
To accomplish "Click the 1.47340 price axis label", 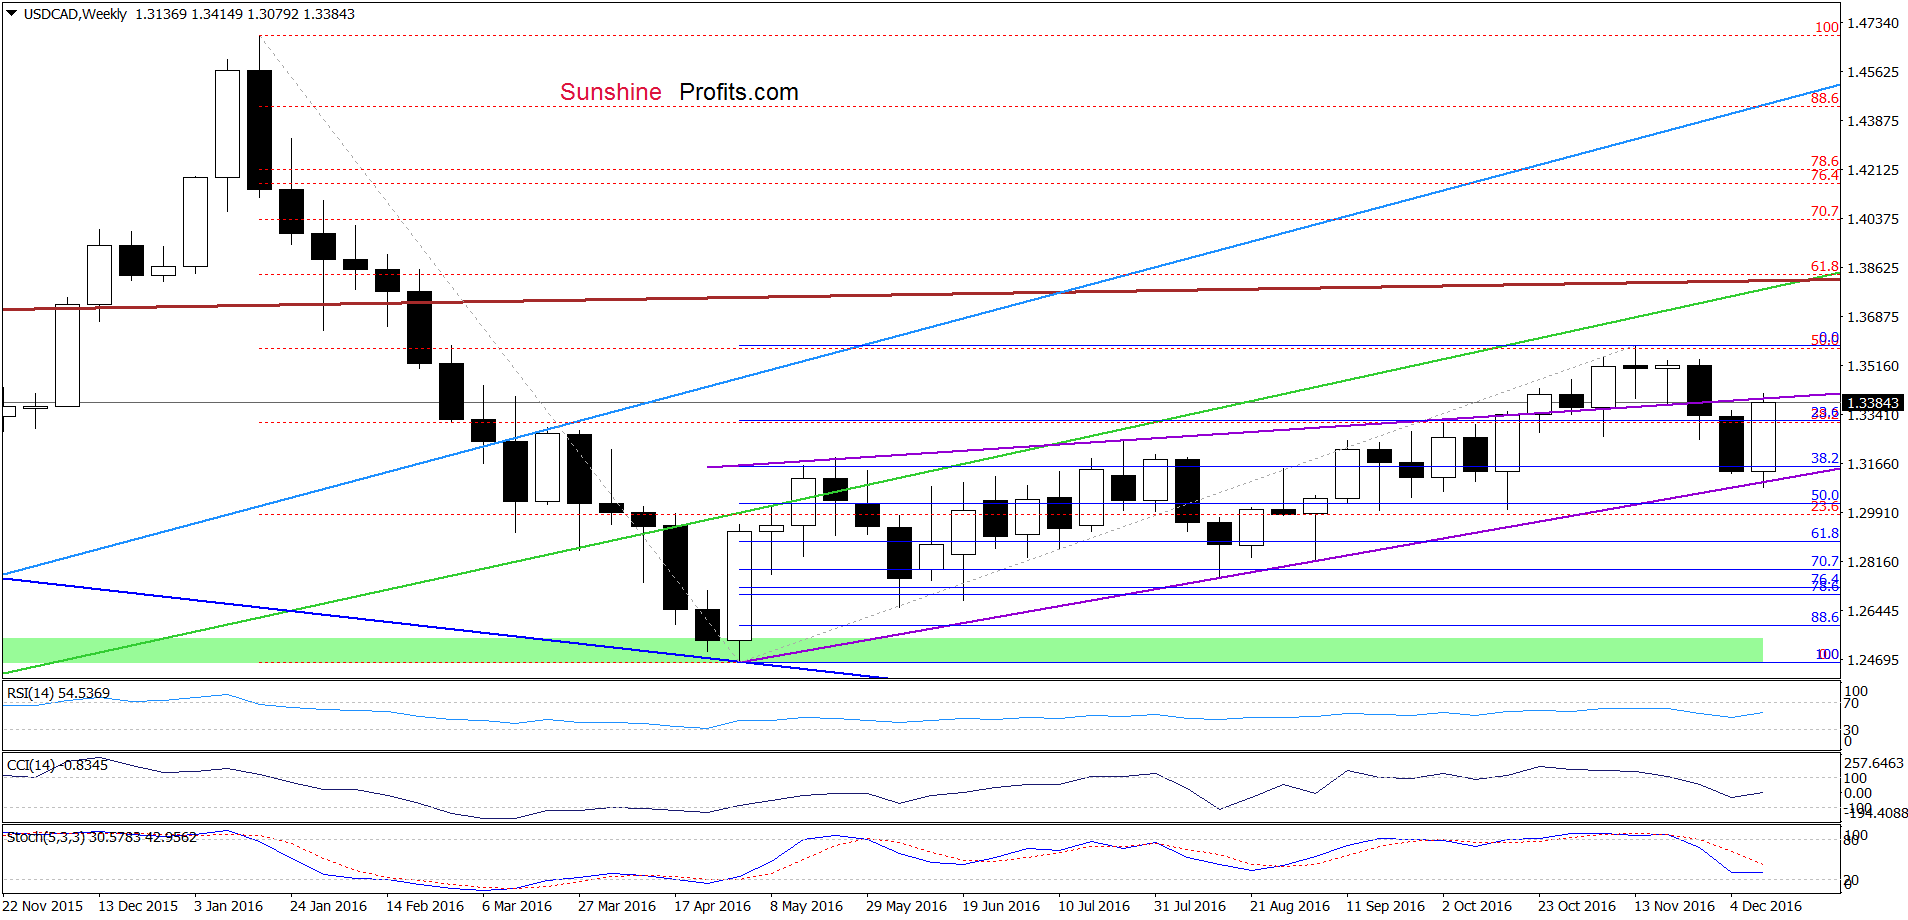I will pyautogui.click(x=1872, y=23).
